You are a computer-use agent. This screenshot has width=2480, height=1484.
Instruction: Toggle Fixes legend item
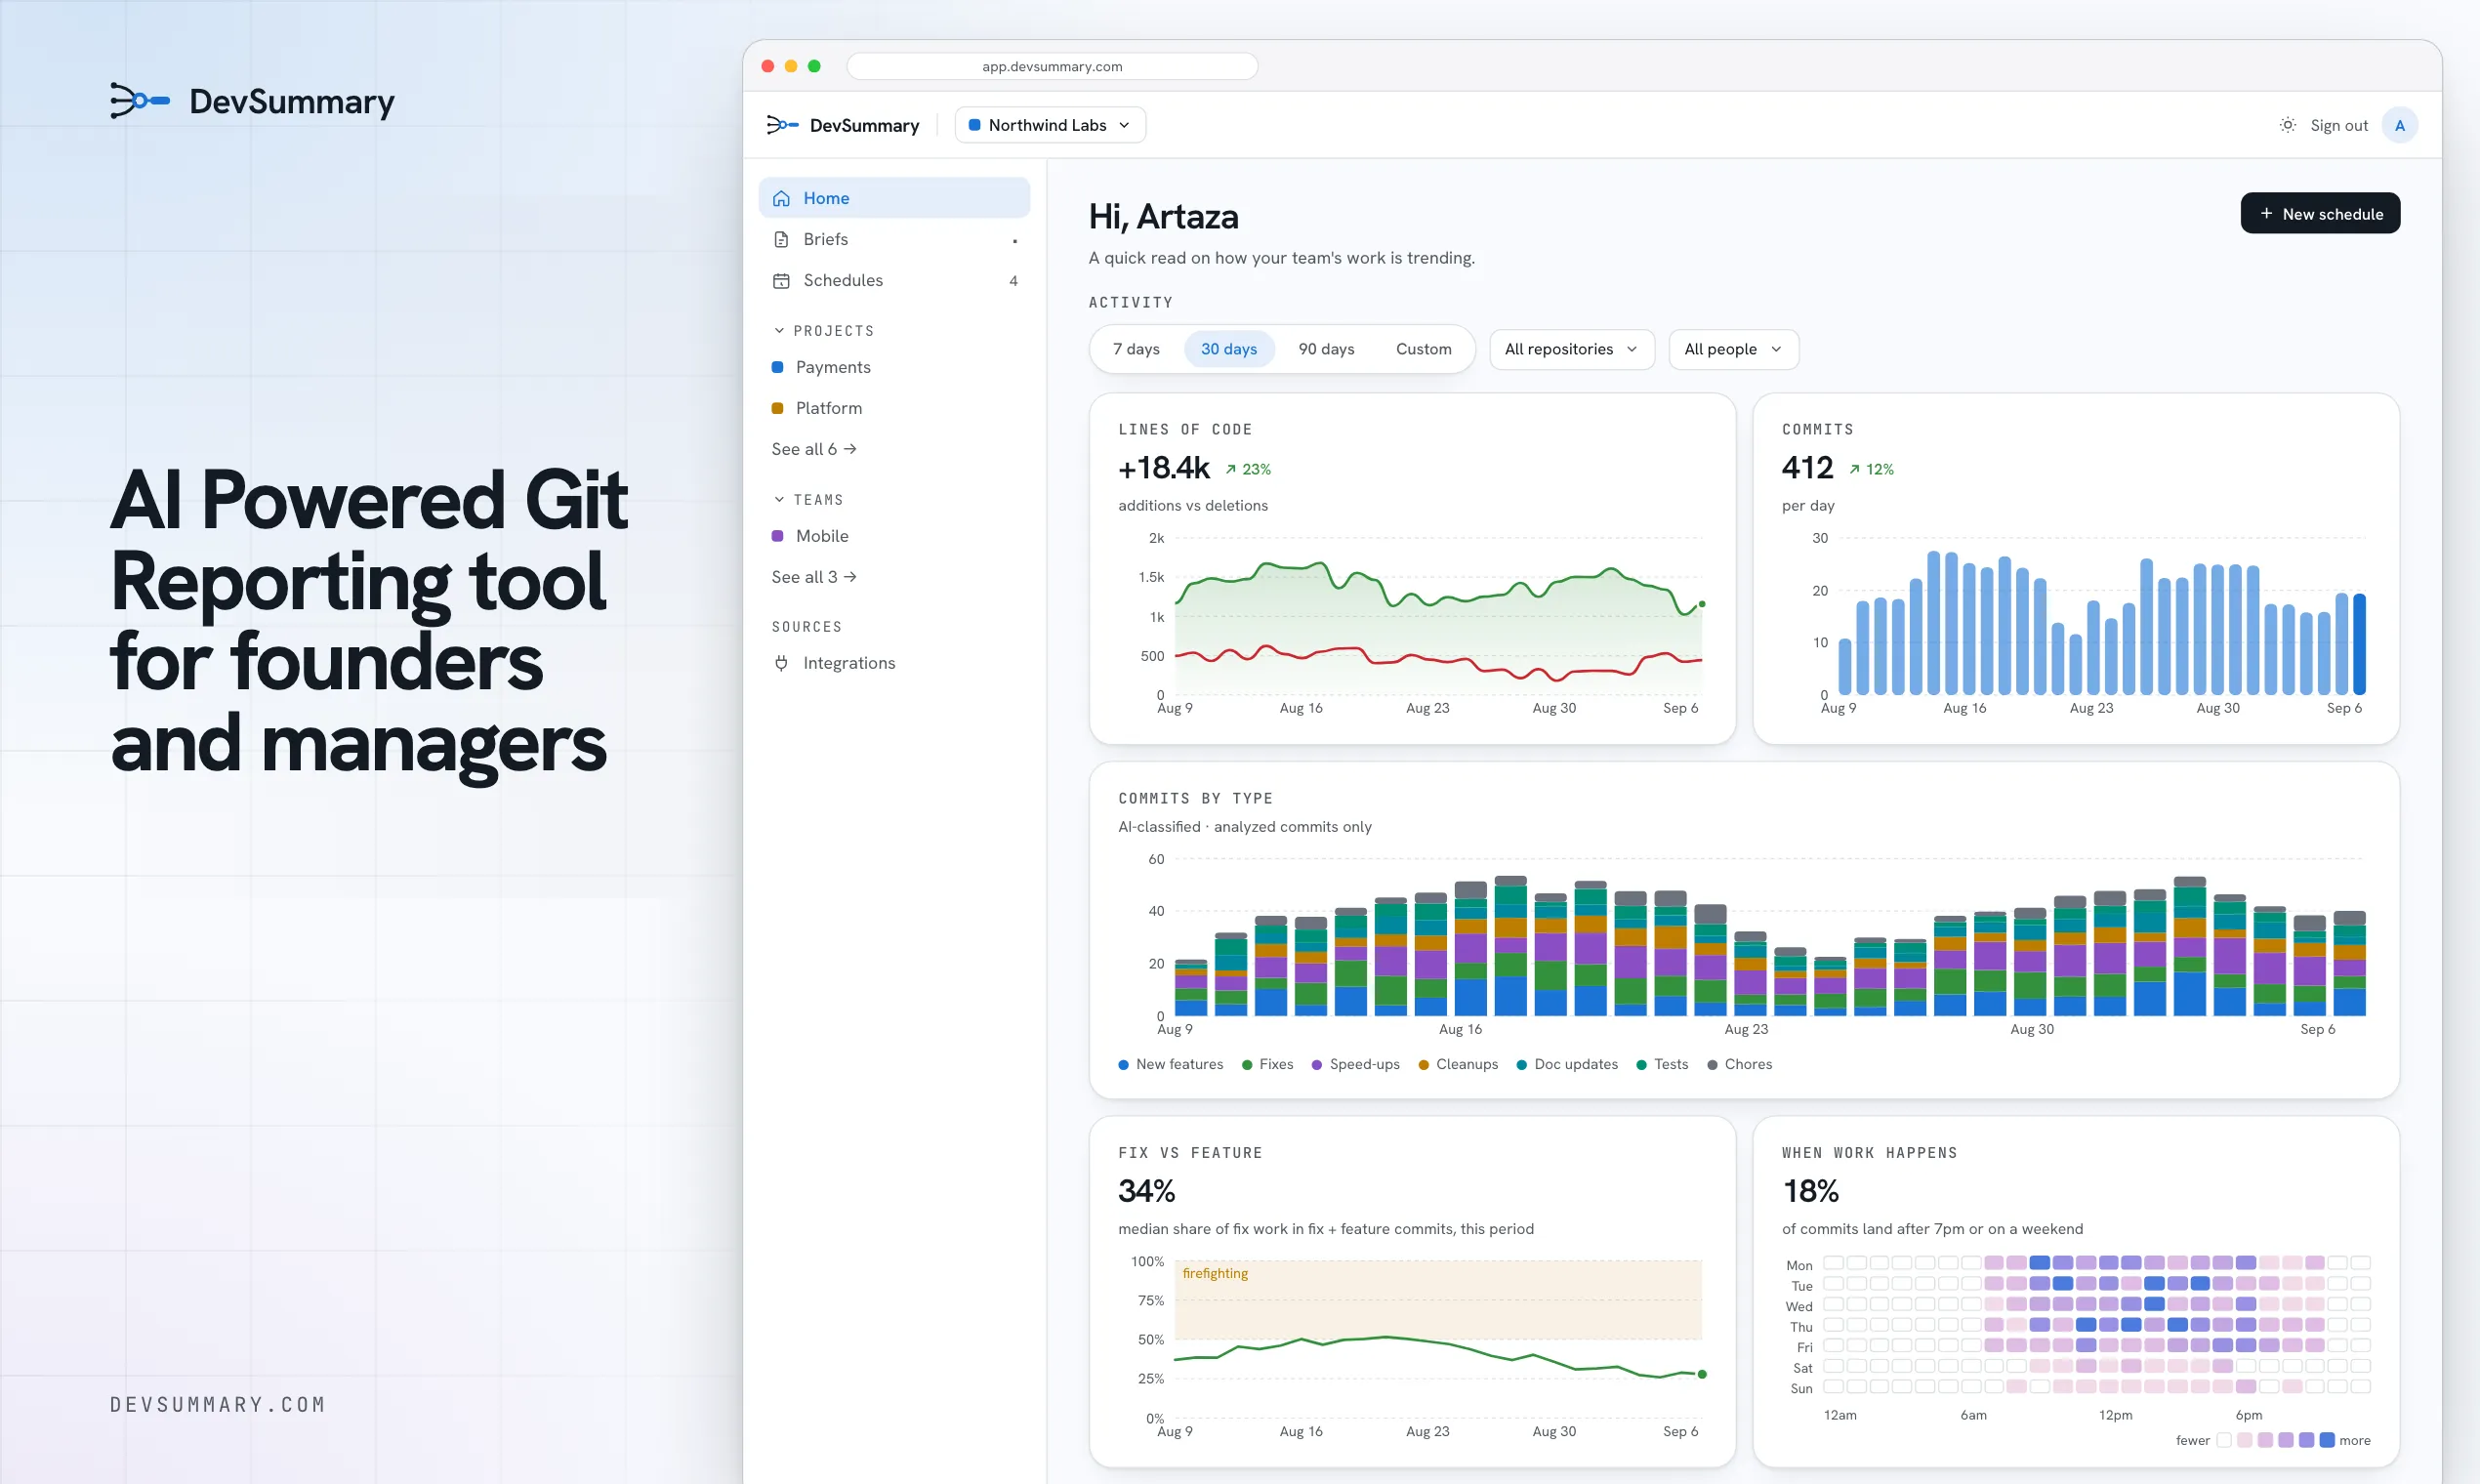point(1267,1064)
